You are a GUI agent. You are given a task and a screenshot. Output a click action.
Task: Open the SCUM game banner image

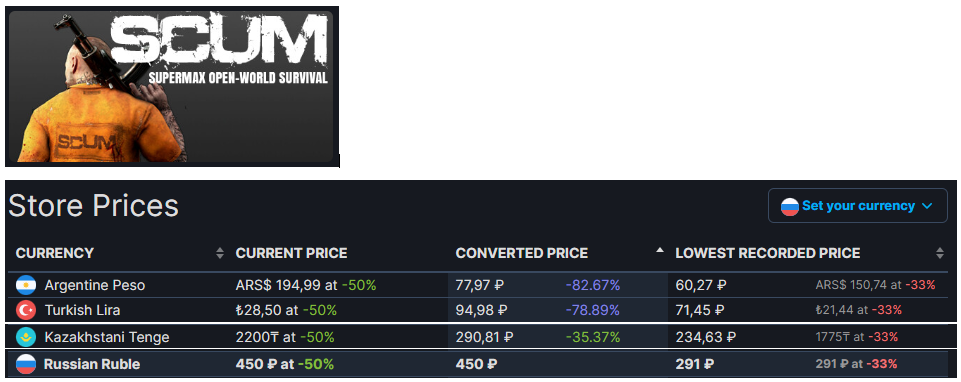click(x=172, y=86)
